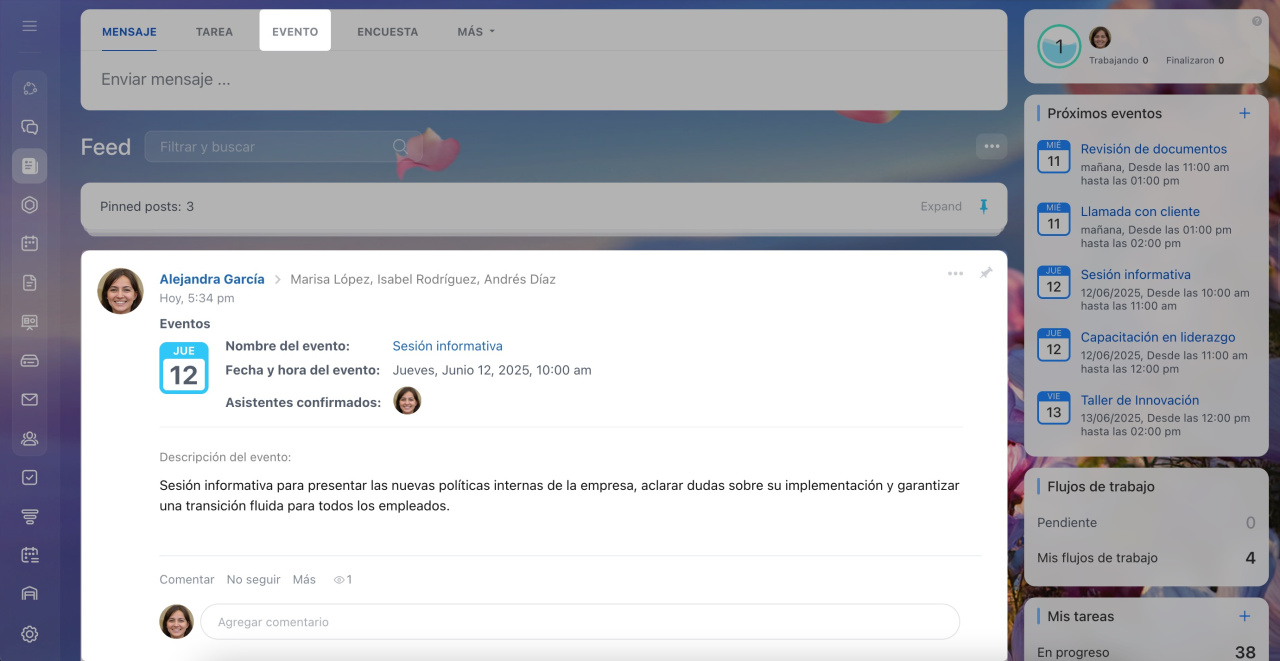This screenshot has width=1280, height=661.
Task: Click the Filtrar y buscar field
Action: pyautogui.click(x=283, y=147)
